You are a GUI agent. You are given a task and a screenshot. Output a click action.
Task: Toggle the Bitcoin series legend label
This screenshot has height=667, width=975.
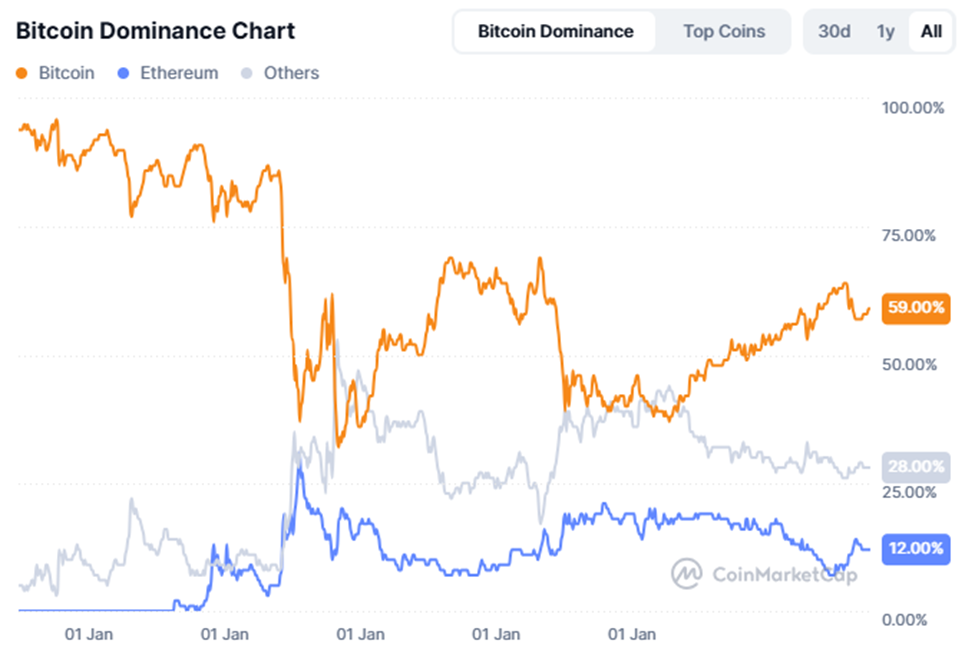(x=66, y=73)
